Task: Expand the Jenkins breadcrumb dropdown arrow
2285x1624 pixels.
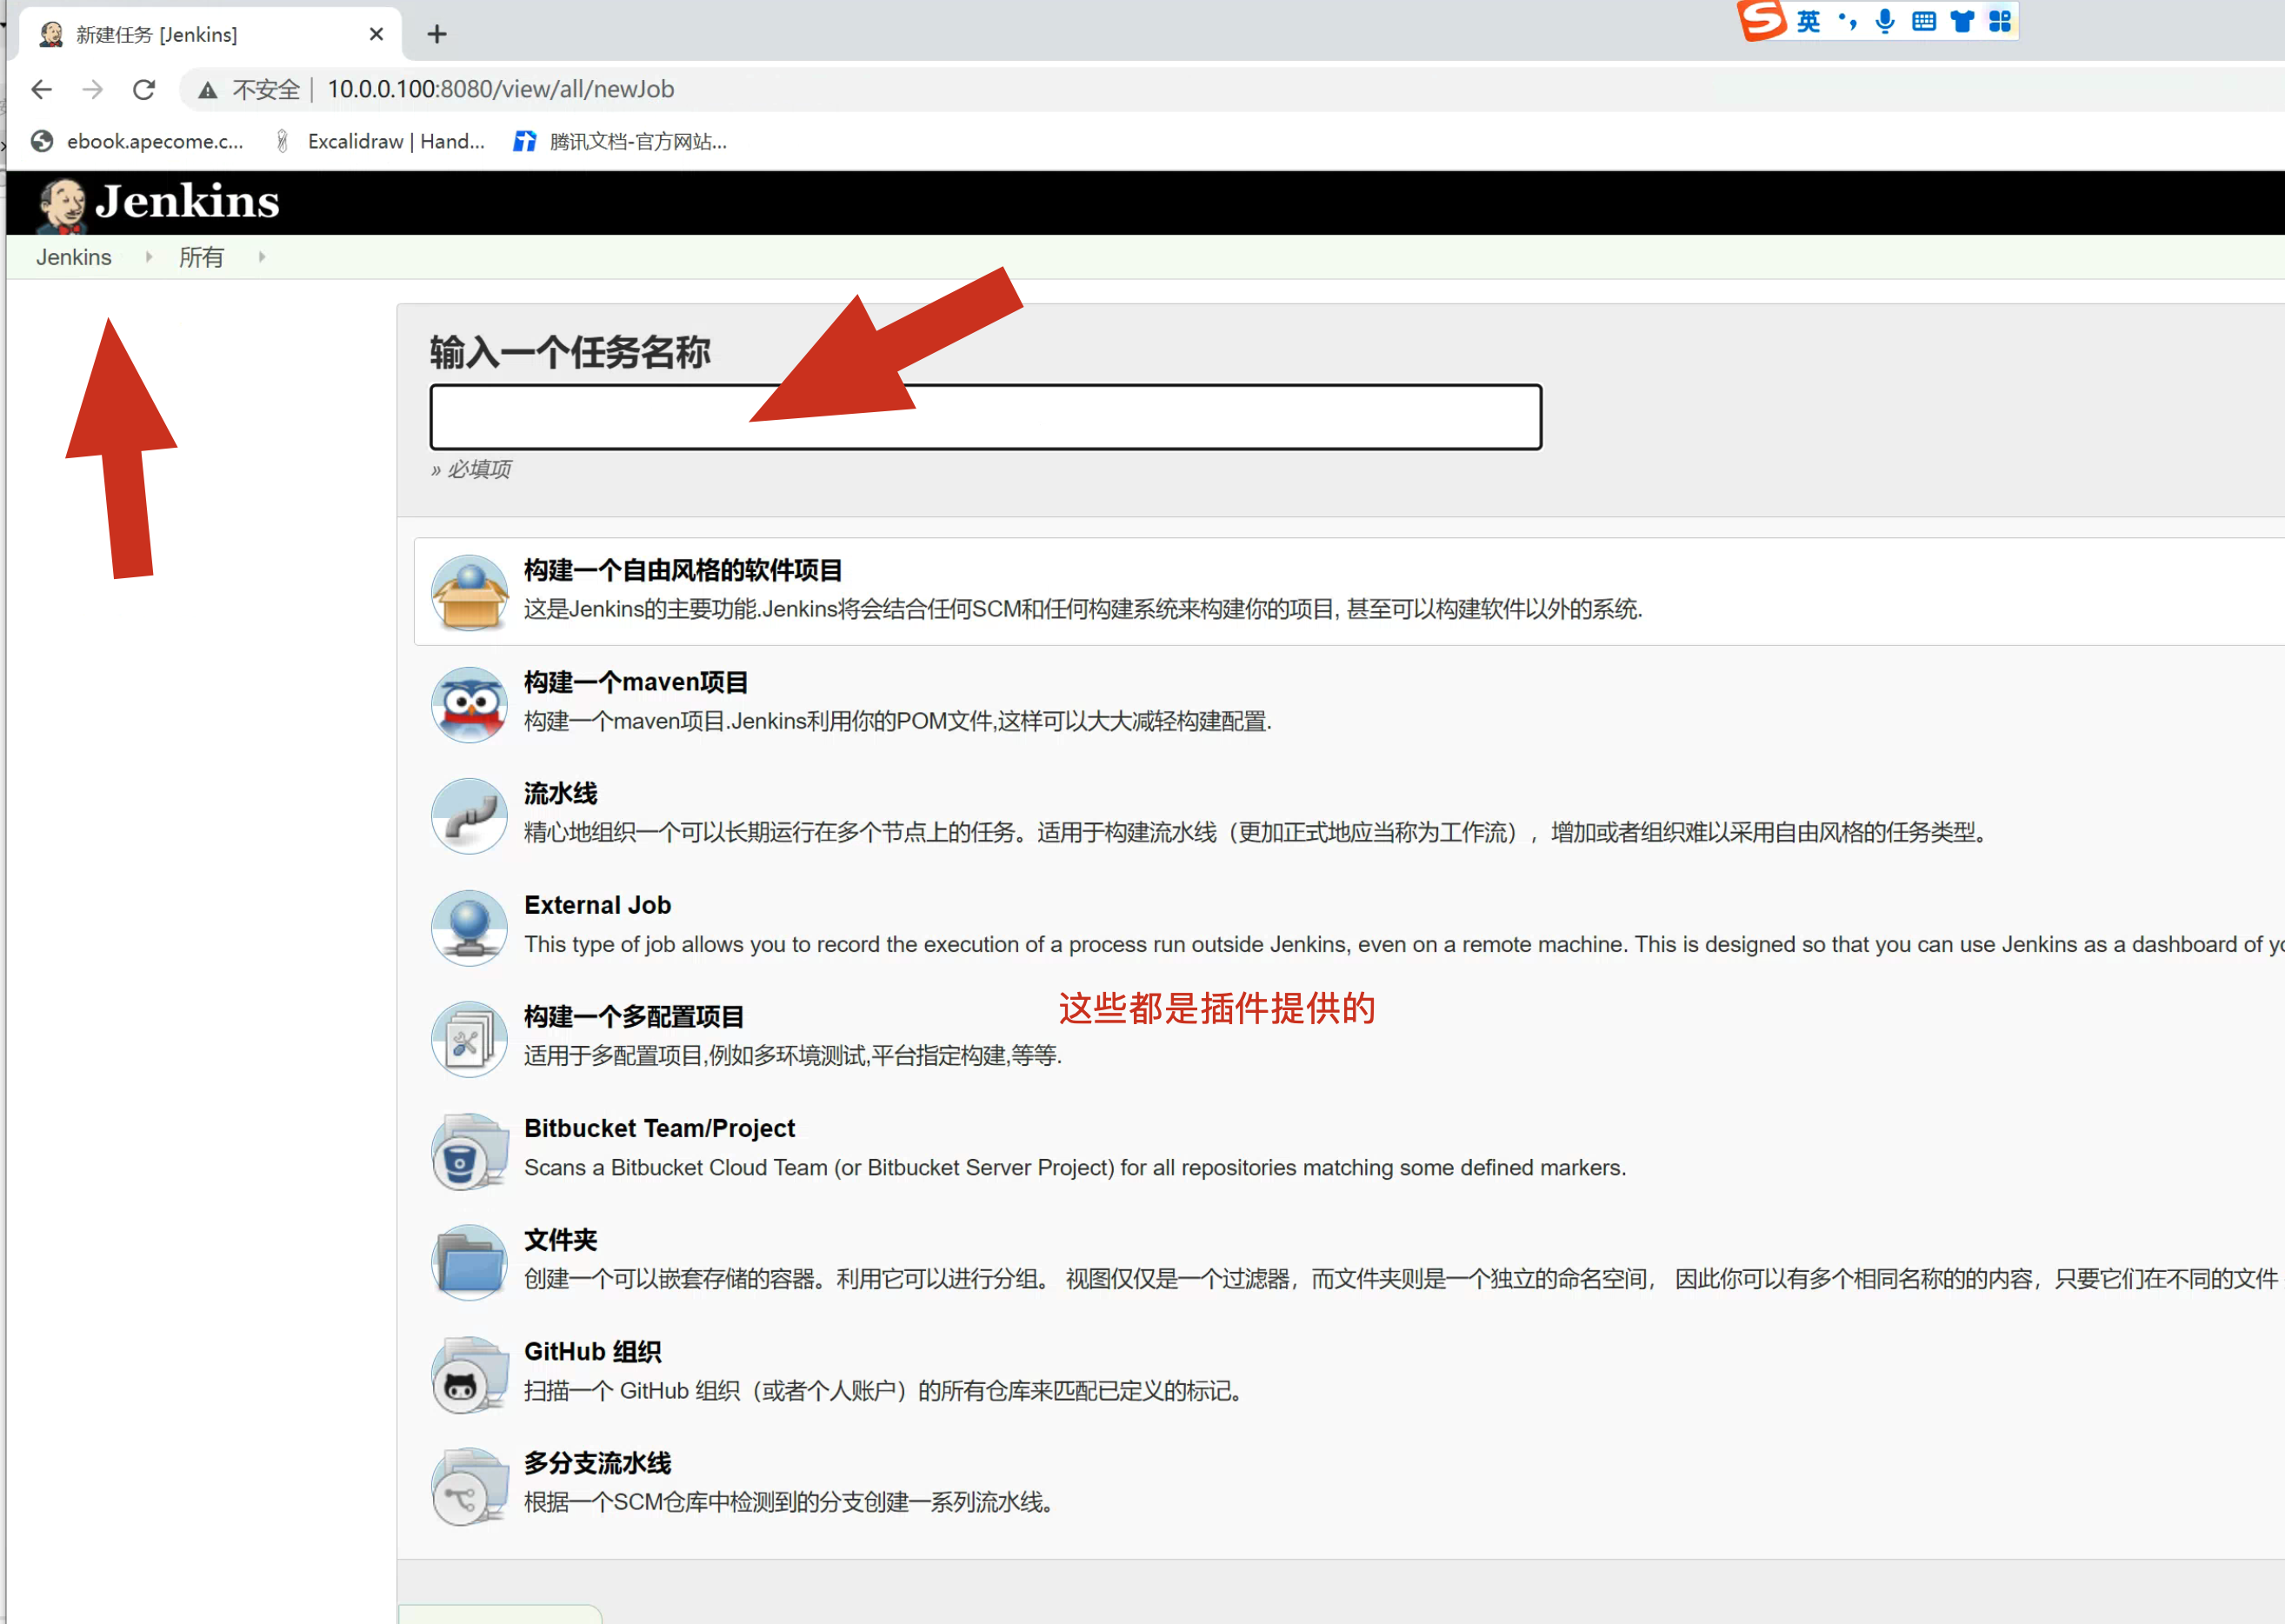Action: point(149,257)
